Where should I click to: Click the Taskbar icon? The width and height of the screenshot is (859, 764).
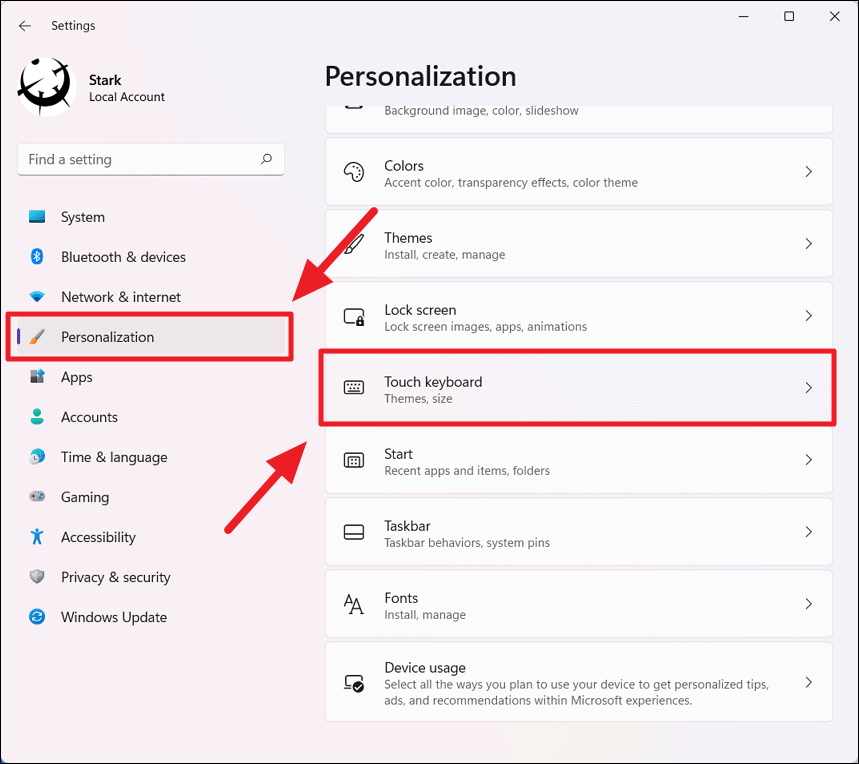[354, 532]
